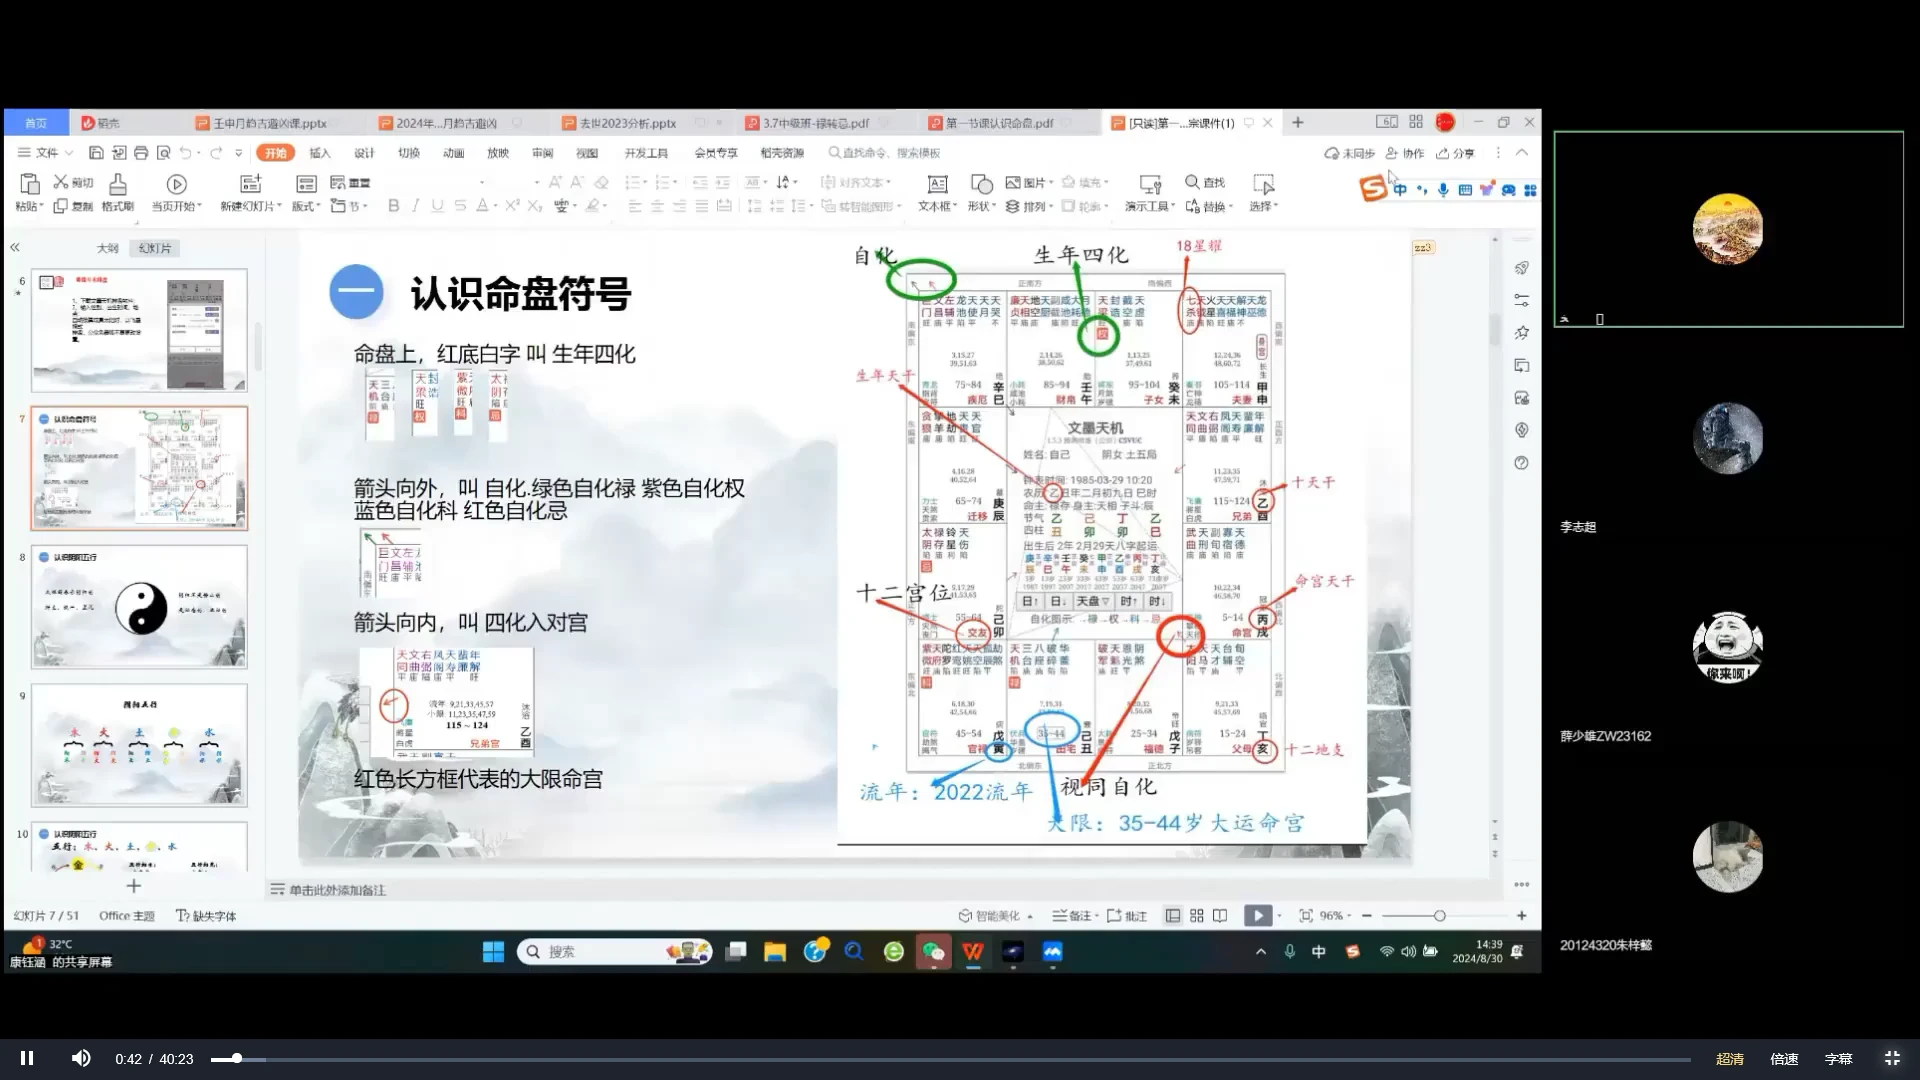Click the Format Painter (格式刷) icon
The width and height of the screenshot is (1920, 1080).
(x=118, y=185)
